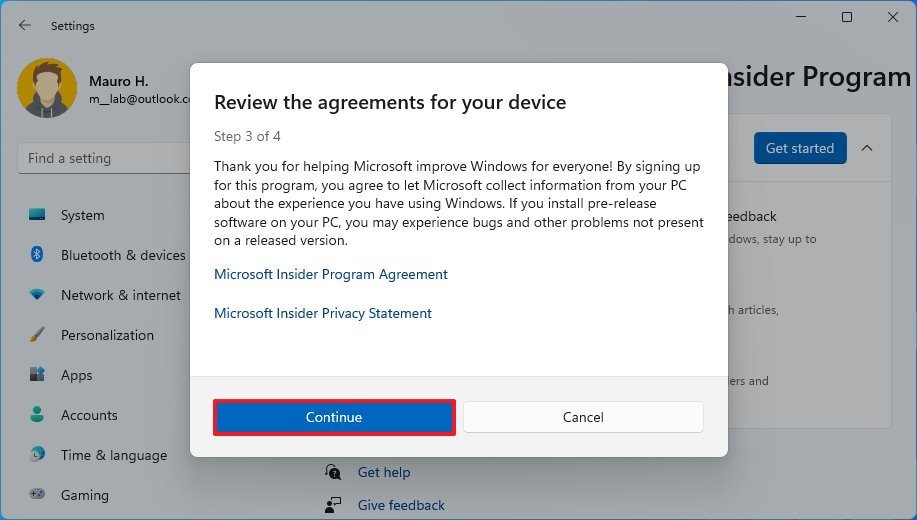Select Network & internet category

tap(120, 295)
